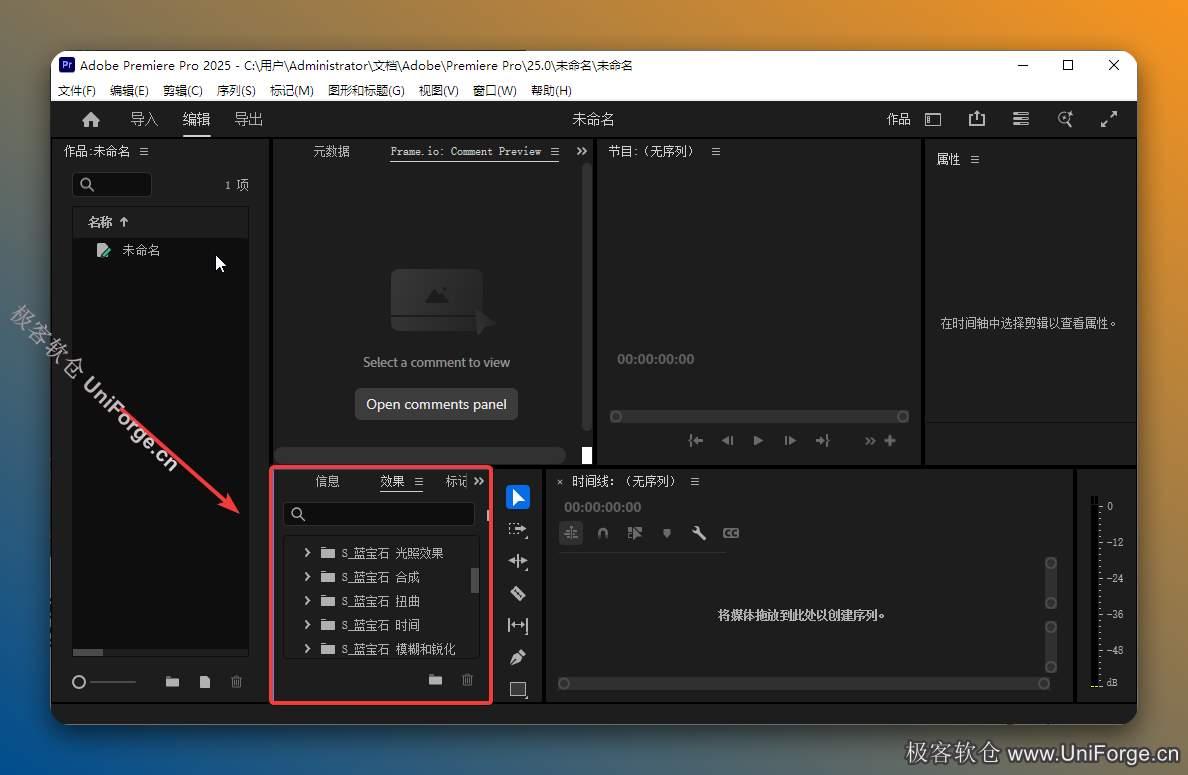Show overflow tabs in source panel group
The image size is (1188, 775).
coord(582,151)
